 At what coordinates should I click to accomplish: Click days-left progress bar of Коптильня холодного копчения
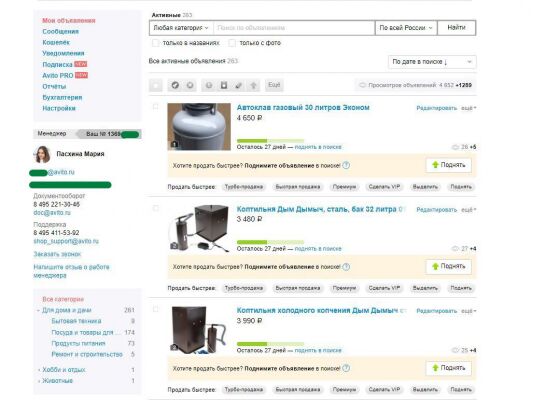[x=270, y=344]
